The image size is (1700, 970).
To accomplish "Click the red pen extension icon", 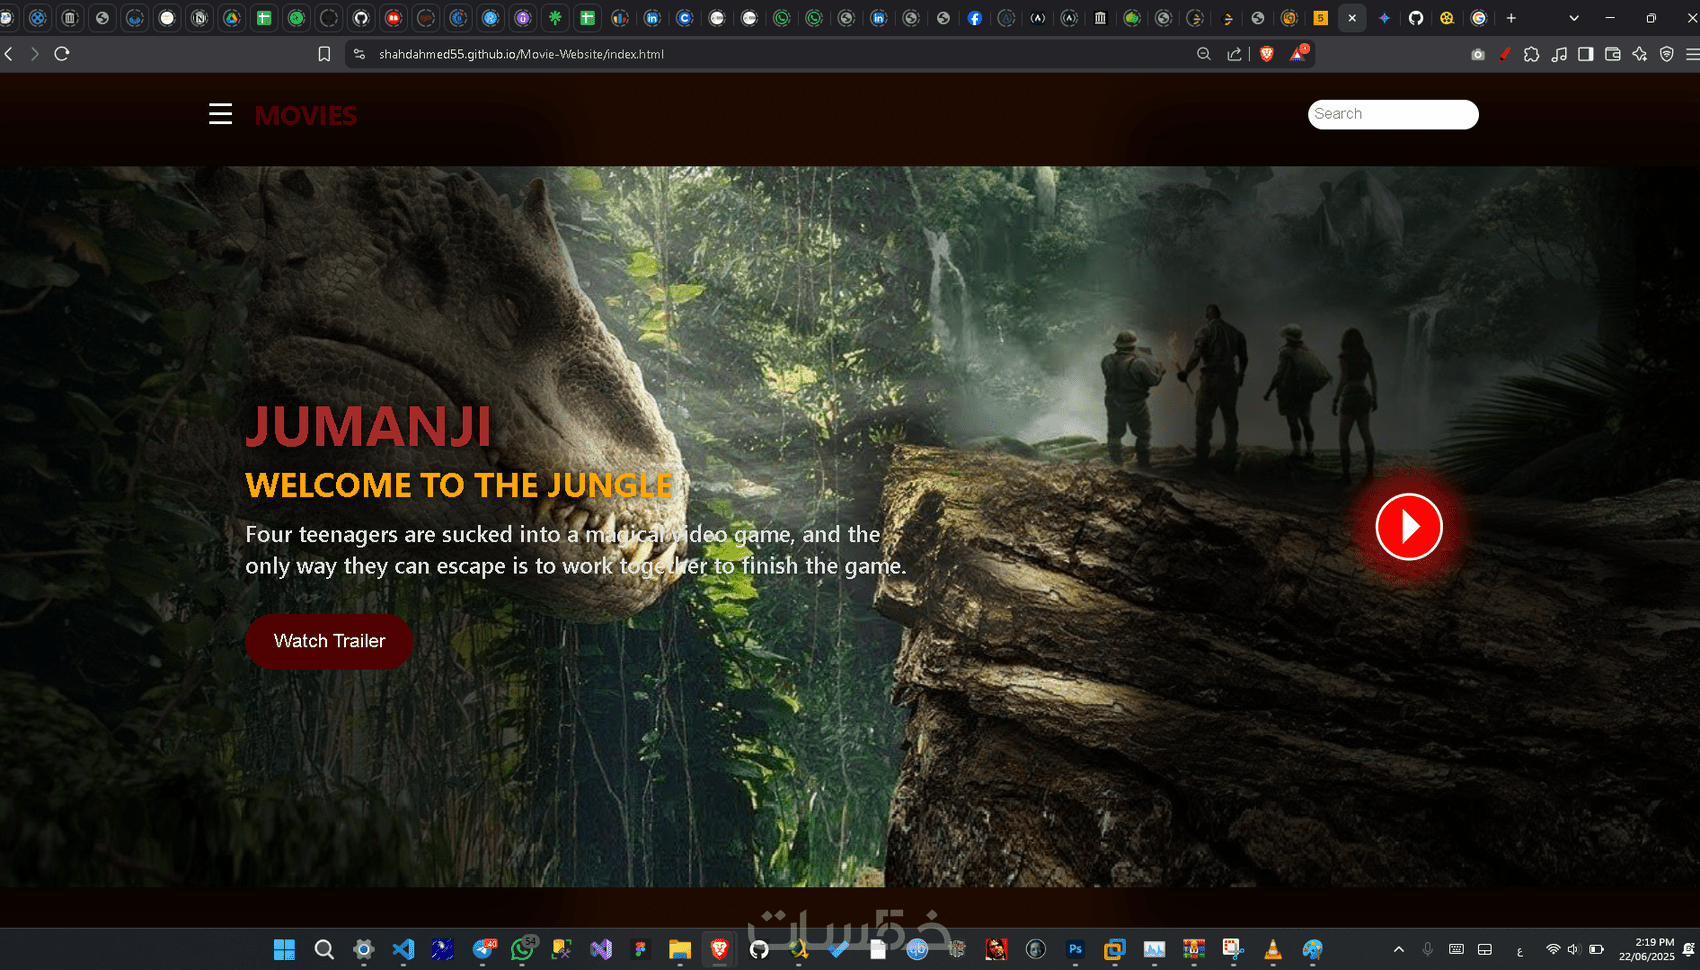I will tap(1505, 54).
